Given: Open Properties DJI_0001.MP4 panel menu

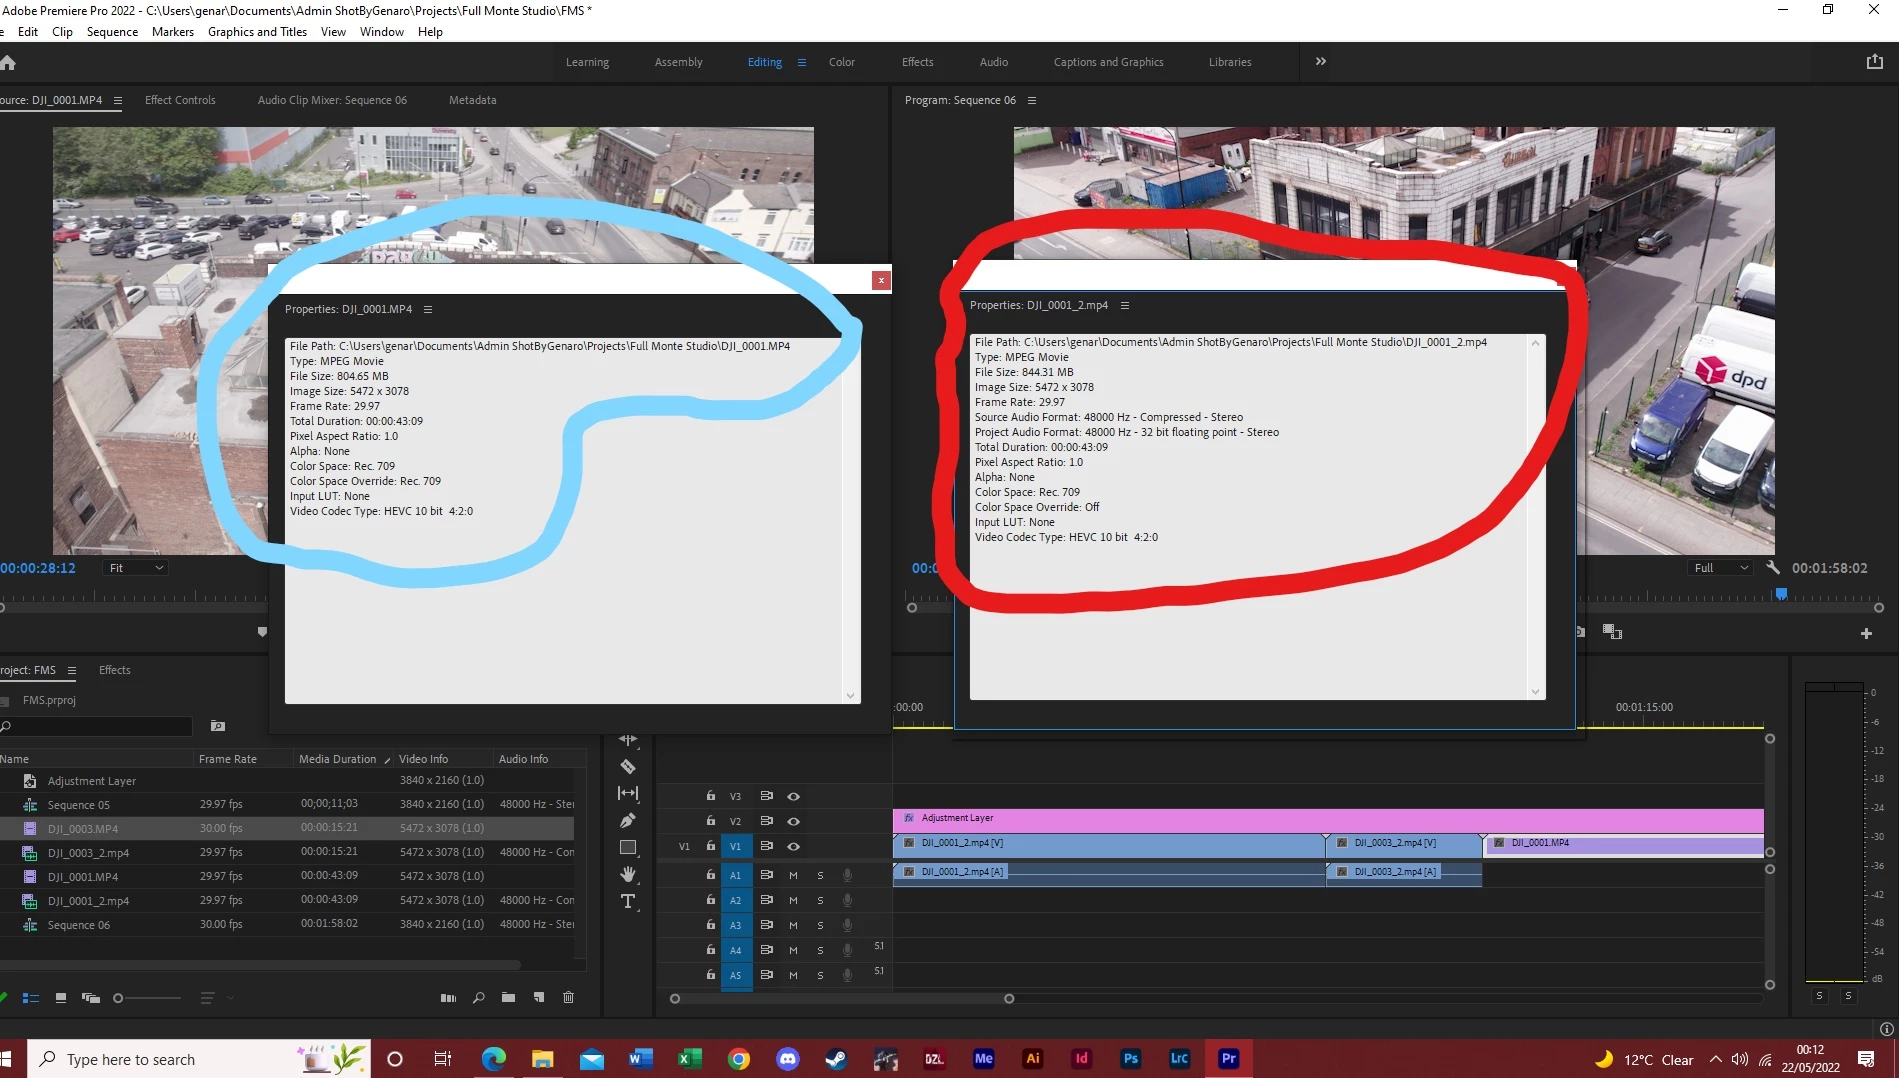Looking at the screenshot, I should click(428, 309).
